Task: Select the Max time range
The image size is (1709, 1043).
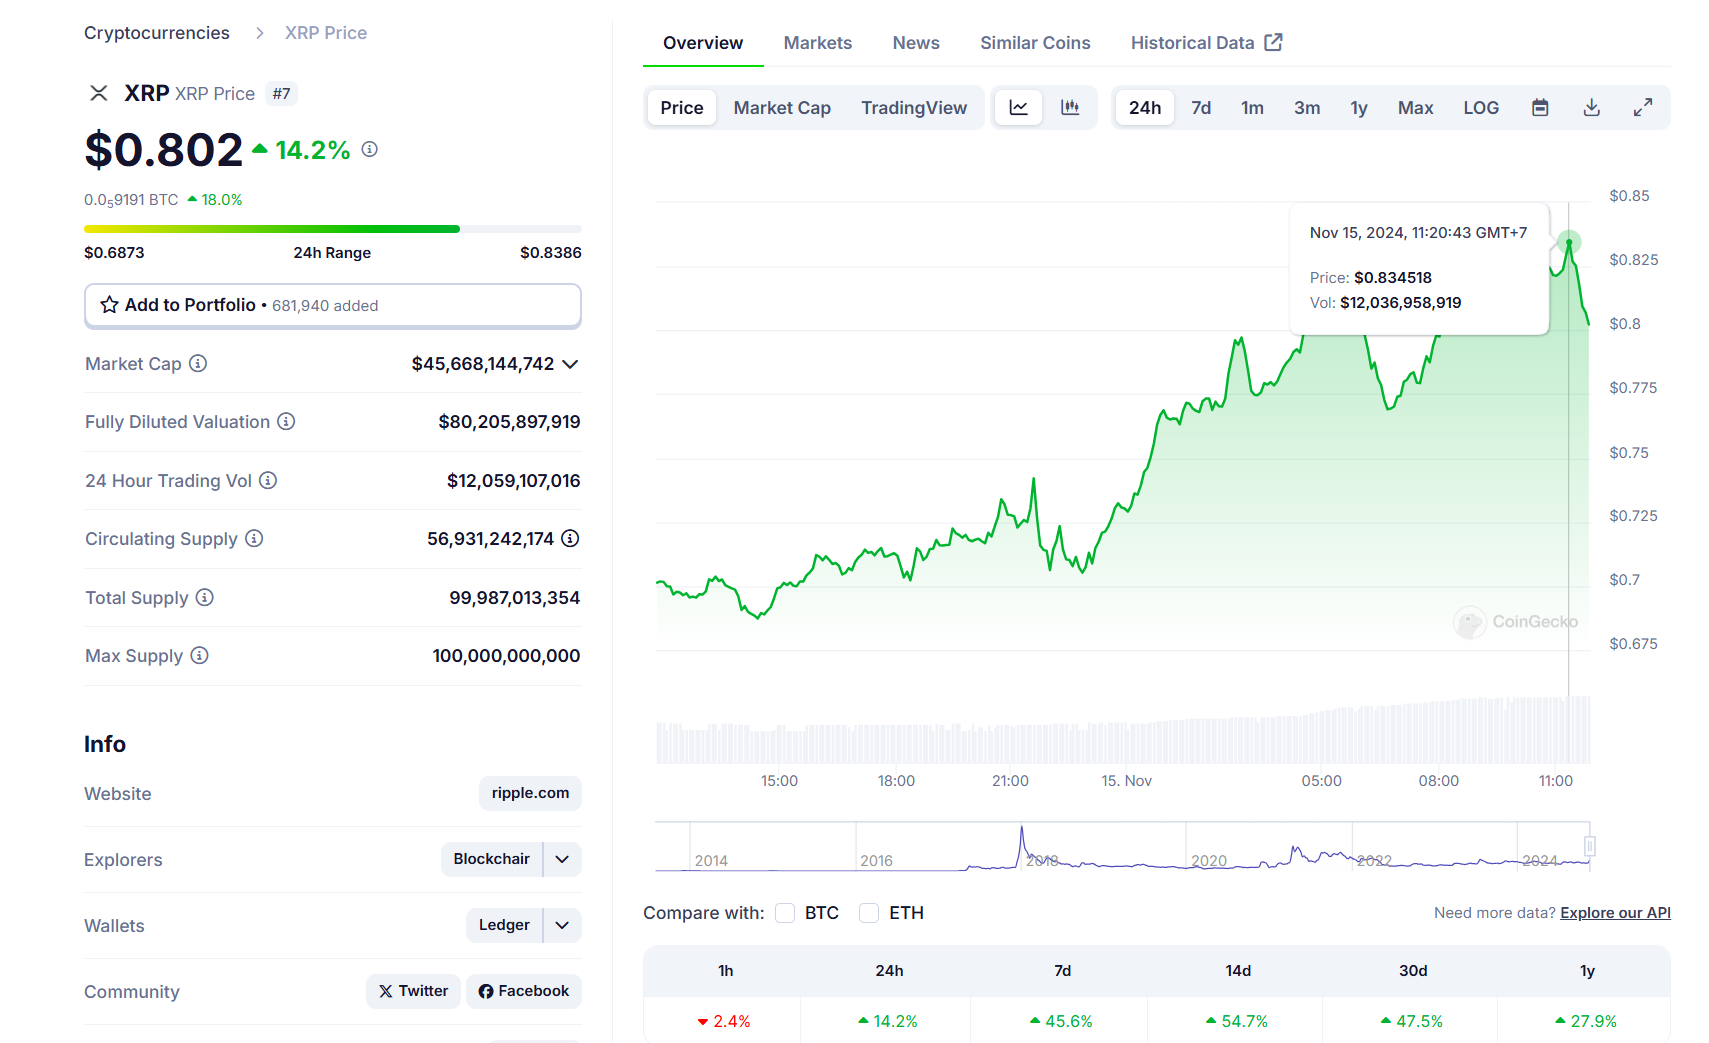Action: (x=1415, y=107)
